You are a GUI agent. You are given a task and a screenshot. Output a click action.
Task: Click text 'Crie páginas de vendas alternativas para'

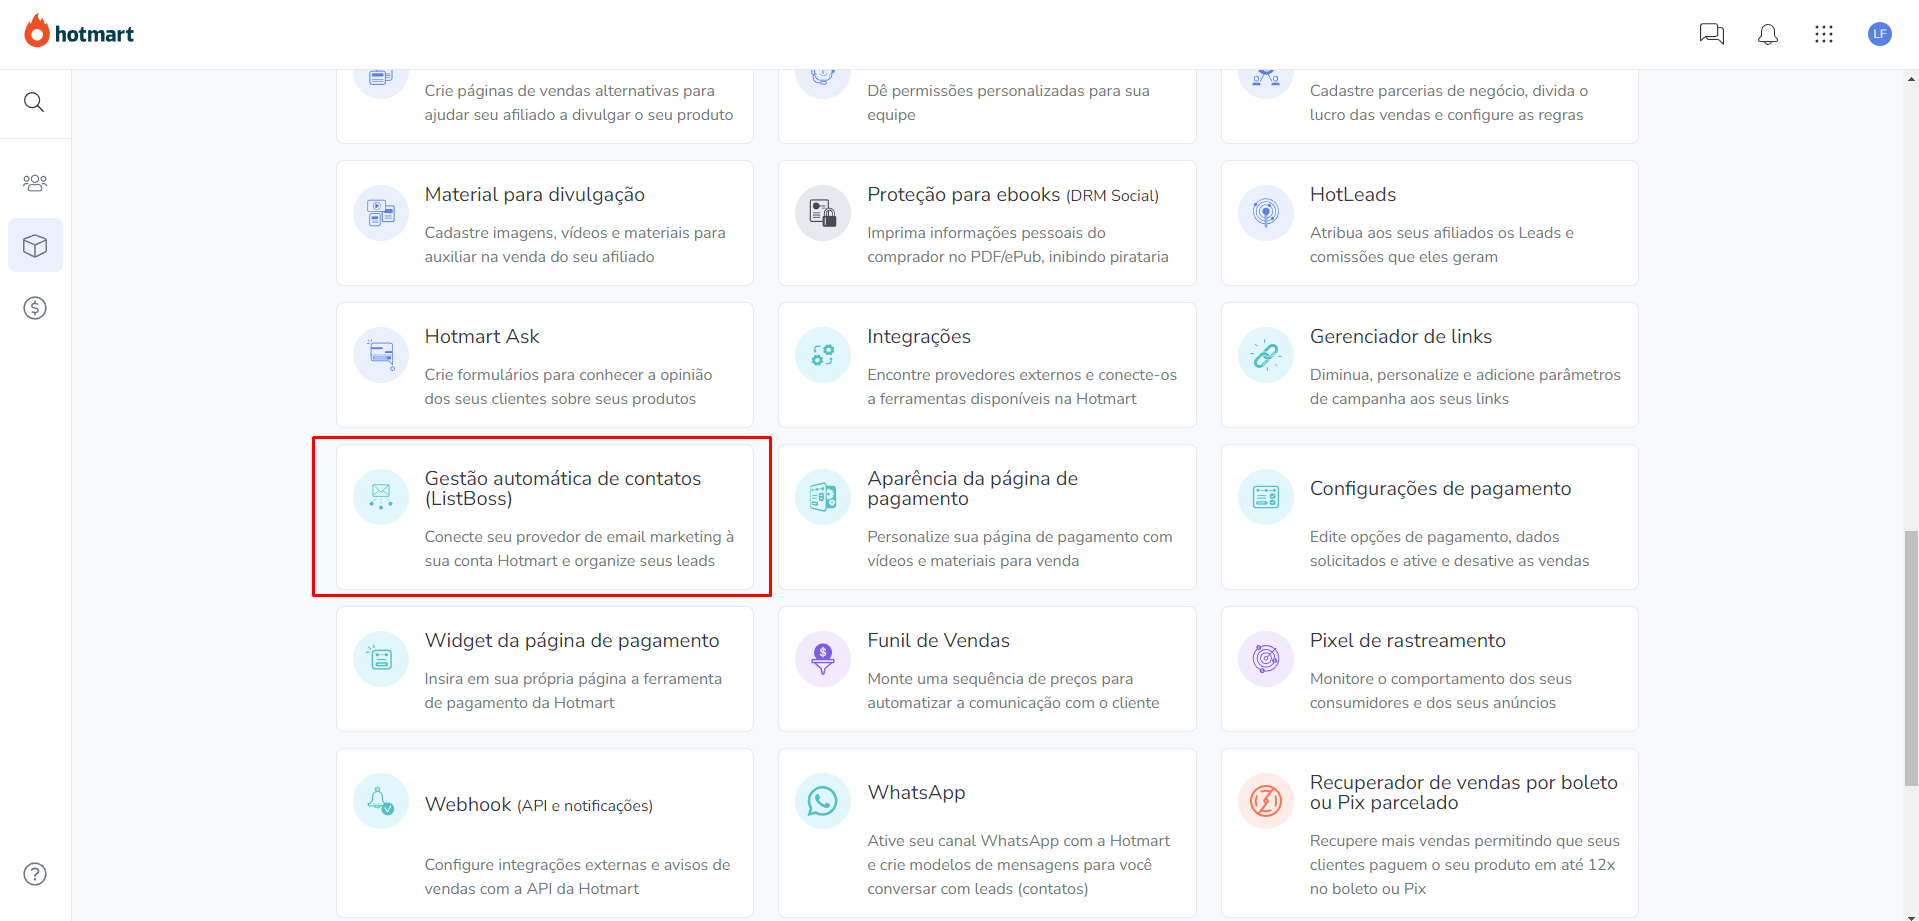(570, 91)
